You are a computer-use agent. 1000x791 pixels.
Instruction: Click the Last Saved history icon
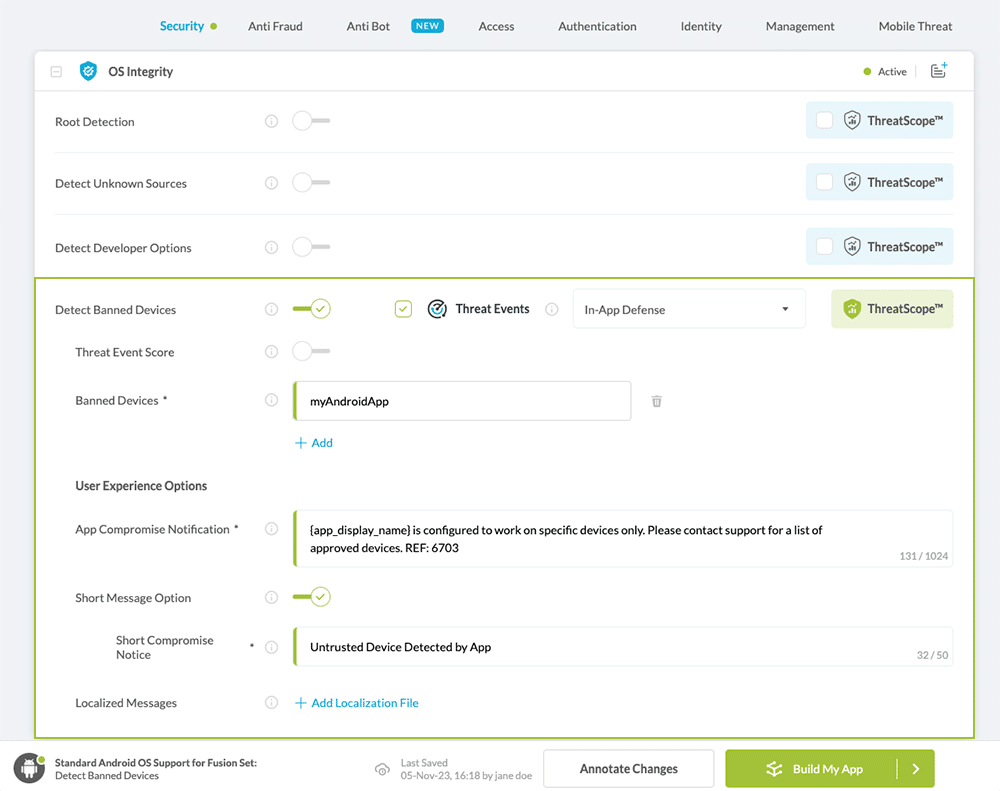tap(381, 769)
